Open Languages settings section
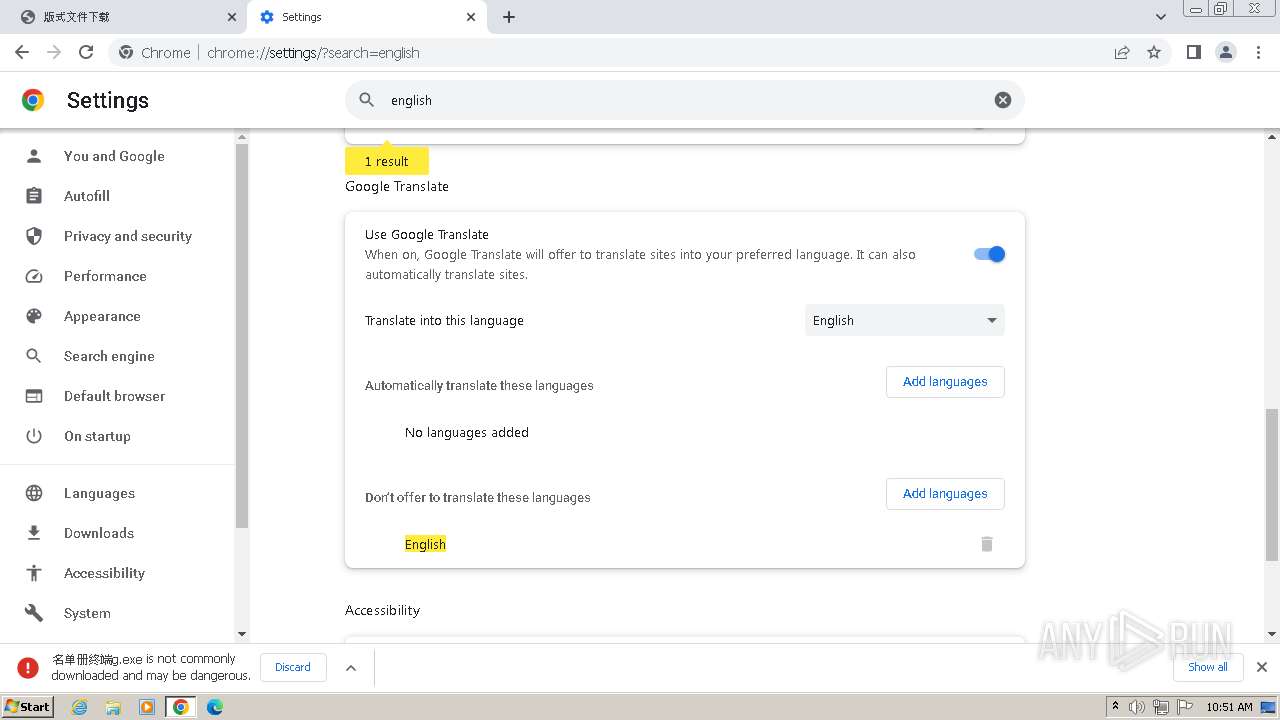1280x720 pixels. [99, 493]
